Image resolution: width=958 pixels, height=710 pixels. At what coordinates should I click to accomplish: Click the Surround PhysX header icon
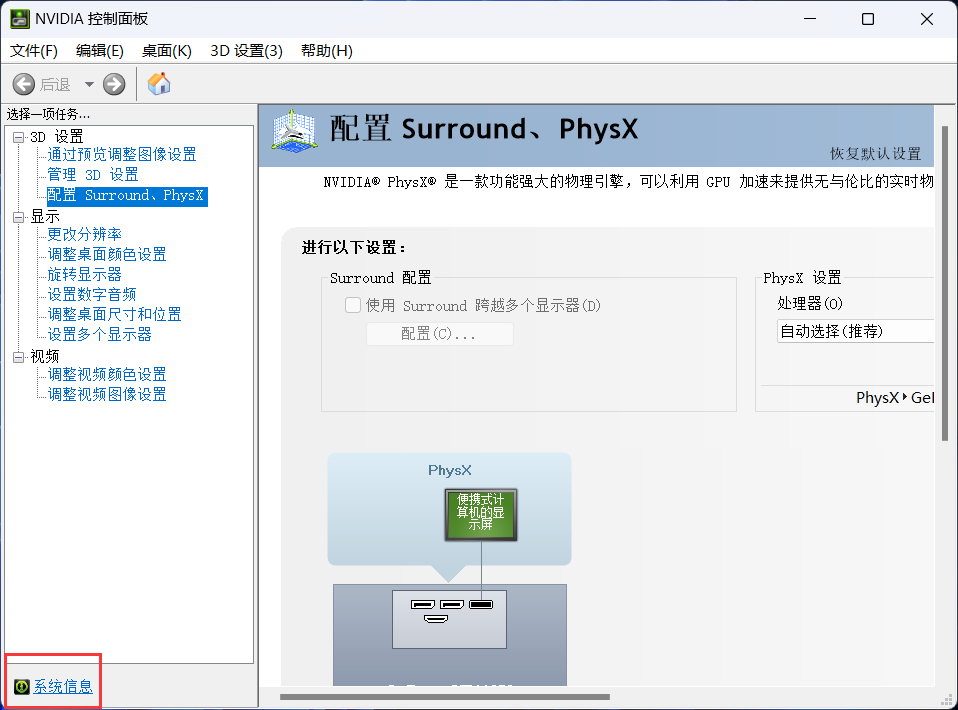coord(295,131)
